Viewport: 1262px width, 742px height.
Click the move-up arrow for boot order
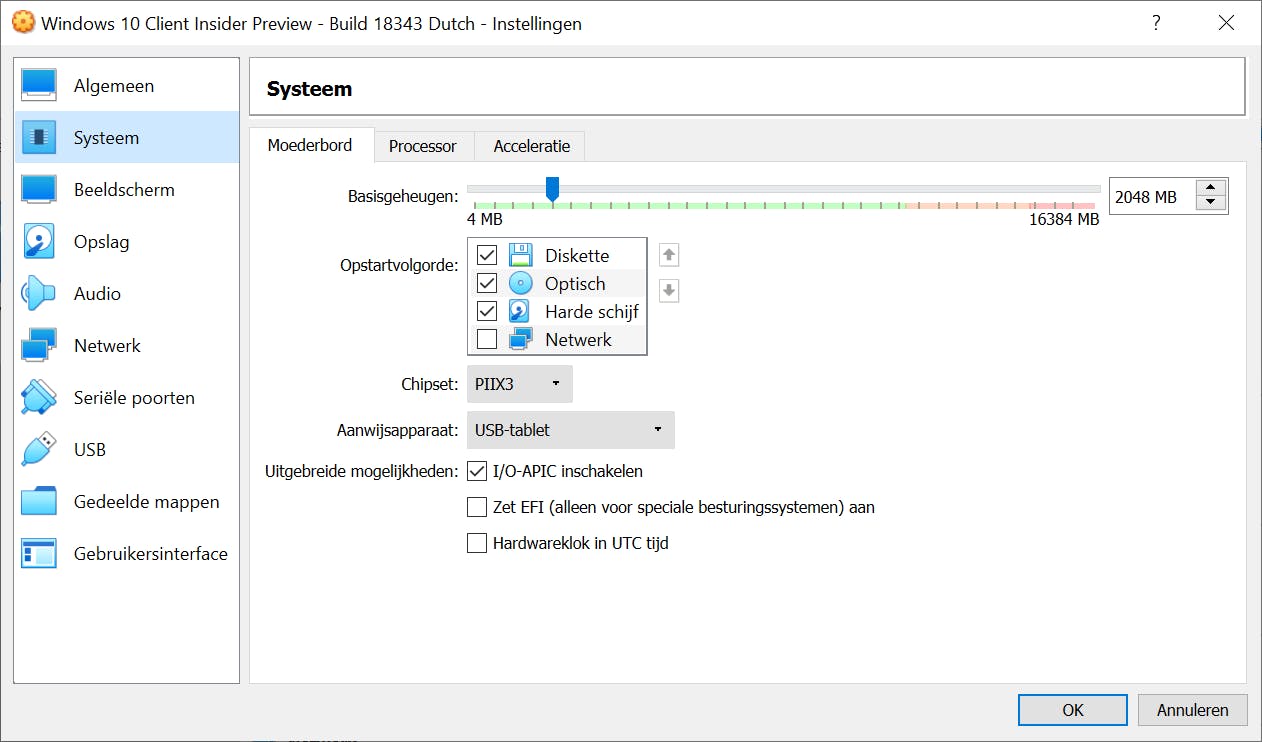click(668, 254)
